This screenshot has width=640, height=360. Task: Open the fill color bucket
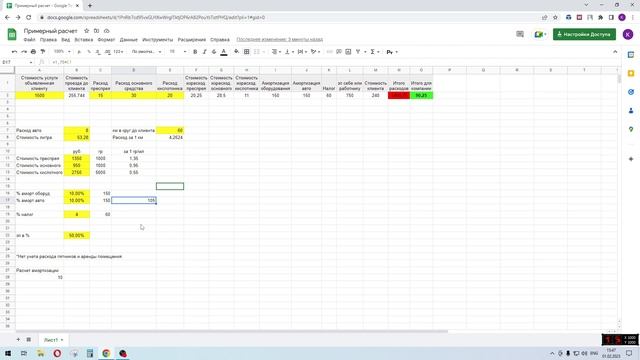tap(236, 52)
